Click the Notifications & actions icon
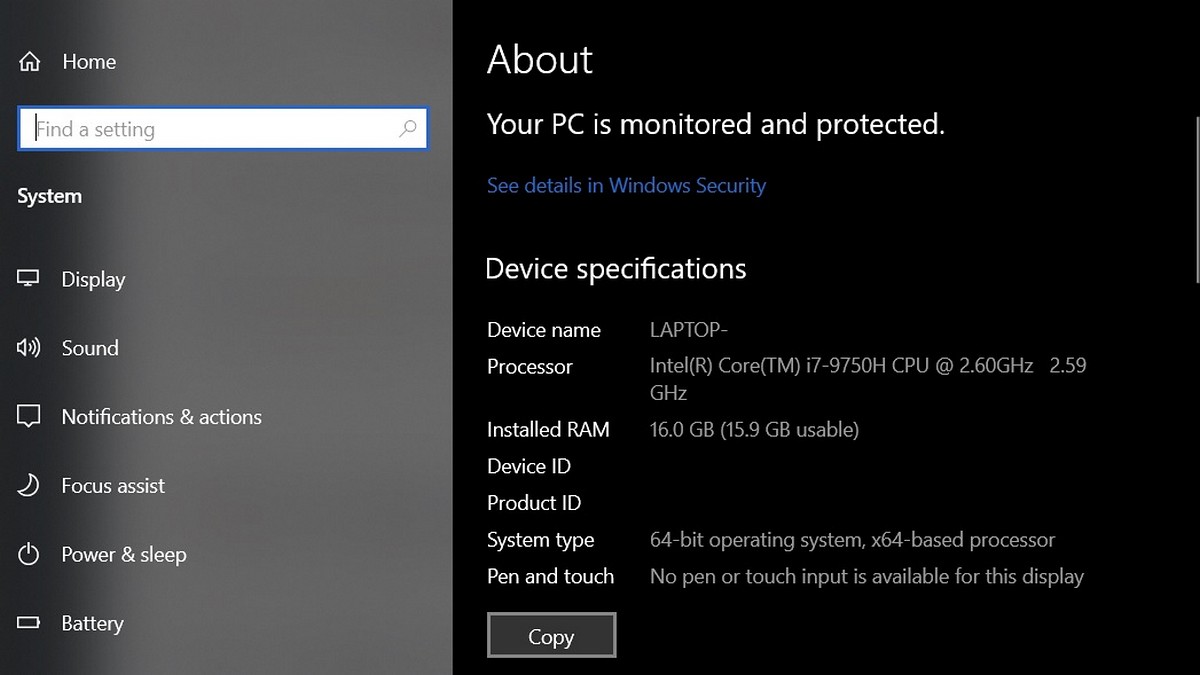Viewport: 1200px width, 675px height. click(29, 417)
